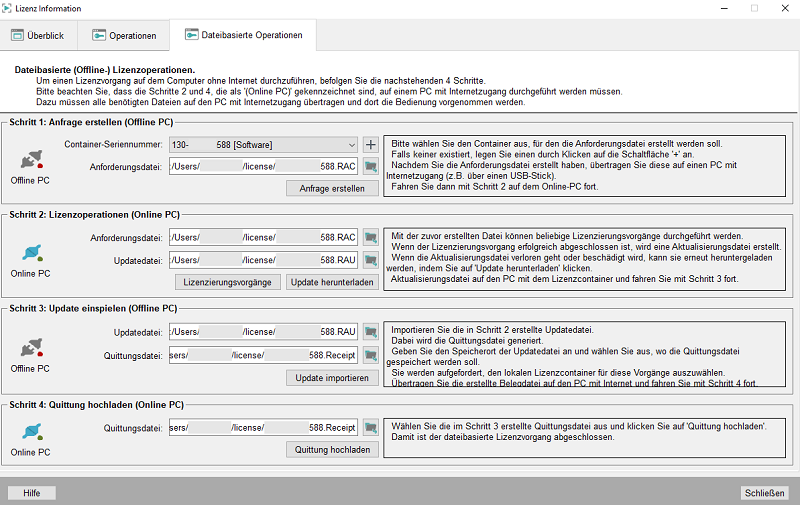Click the Quittungsdatei field in Schritt 3
800x505 pixels.
tap(263, 355)
